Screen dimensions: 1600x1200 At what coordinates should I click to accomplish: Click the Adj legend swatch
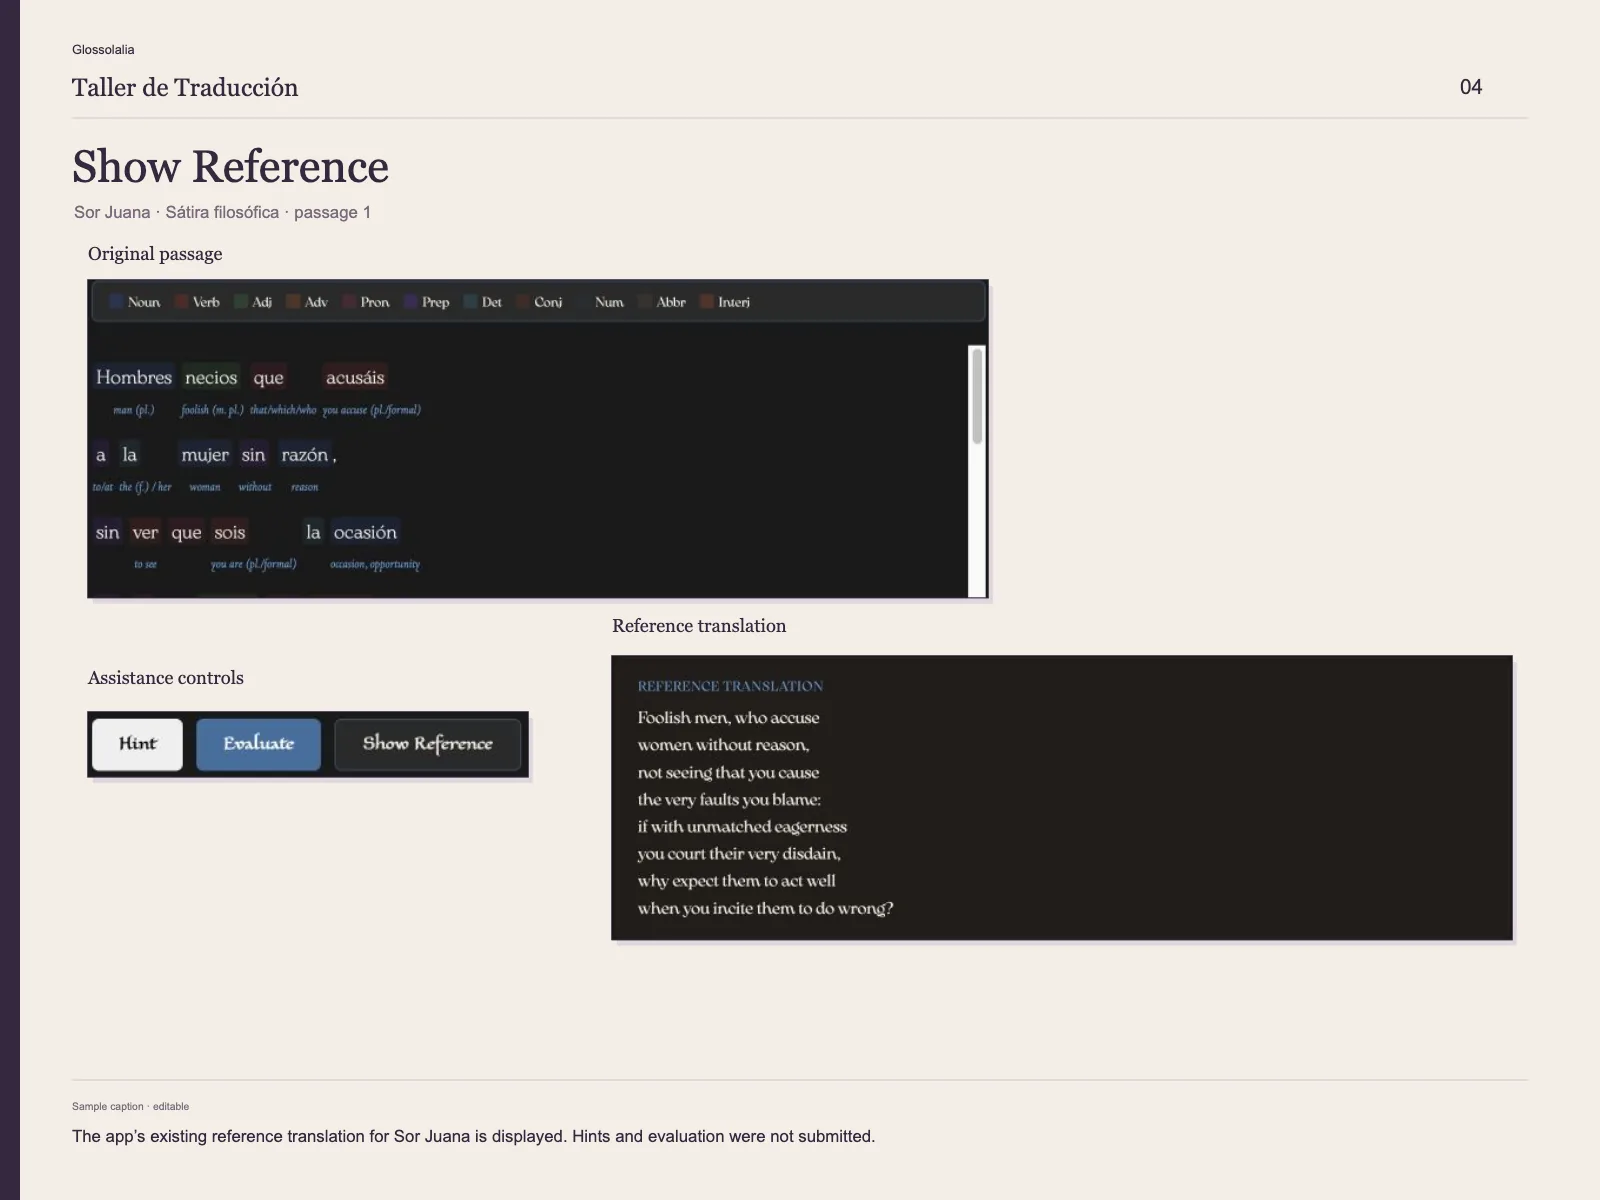(241, 302)
